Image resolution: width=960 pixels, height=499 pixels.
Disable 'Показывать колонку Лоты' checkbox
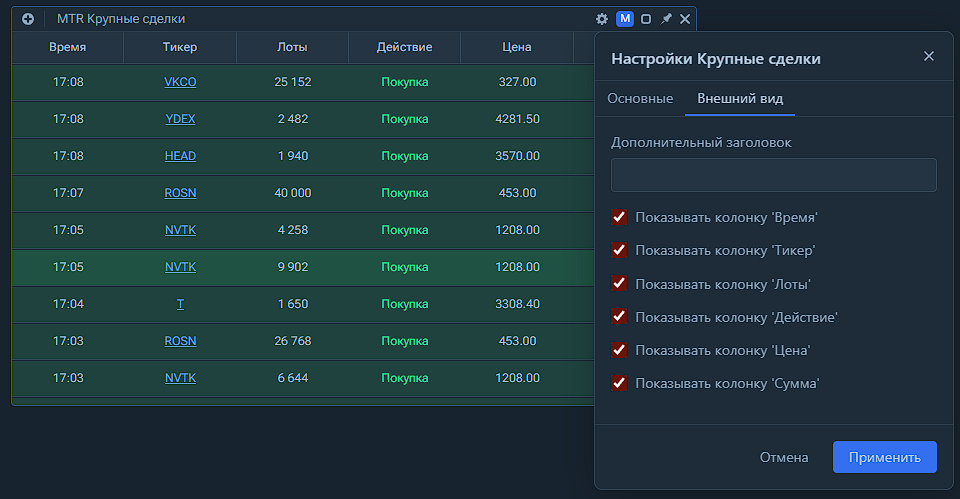[x=619, y=283]
